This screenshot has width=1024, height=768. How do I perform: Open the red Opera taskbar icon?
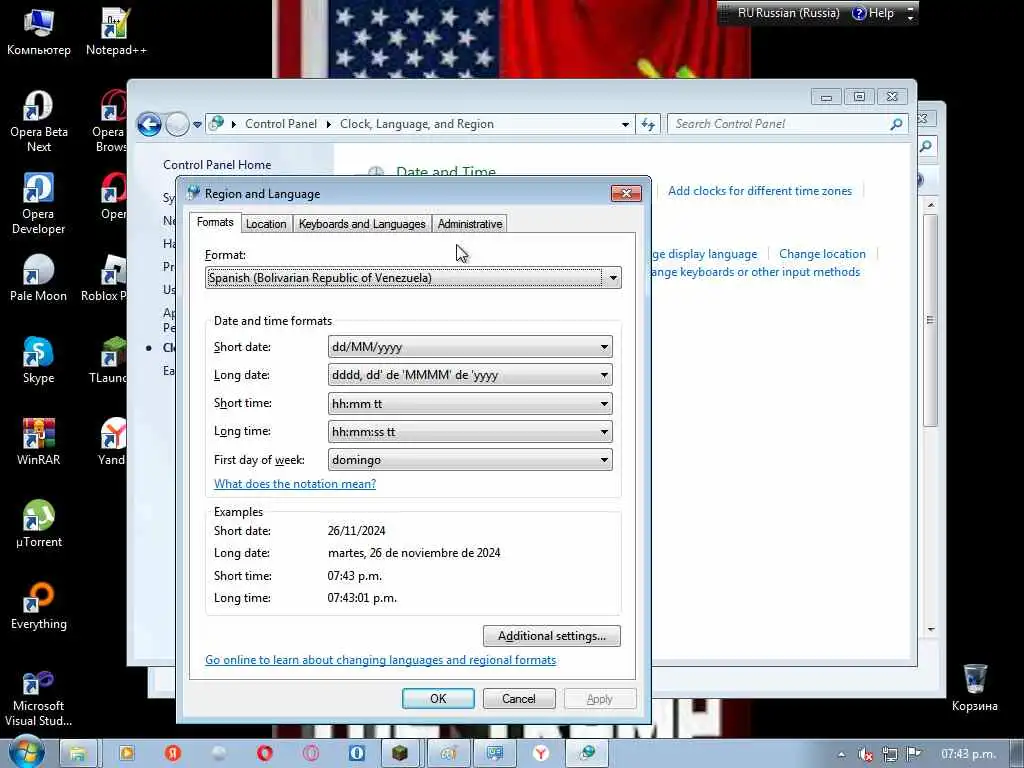[264, 754]
